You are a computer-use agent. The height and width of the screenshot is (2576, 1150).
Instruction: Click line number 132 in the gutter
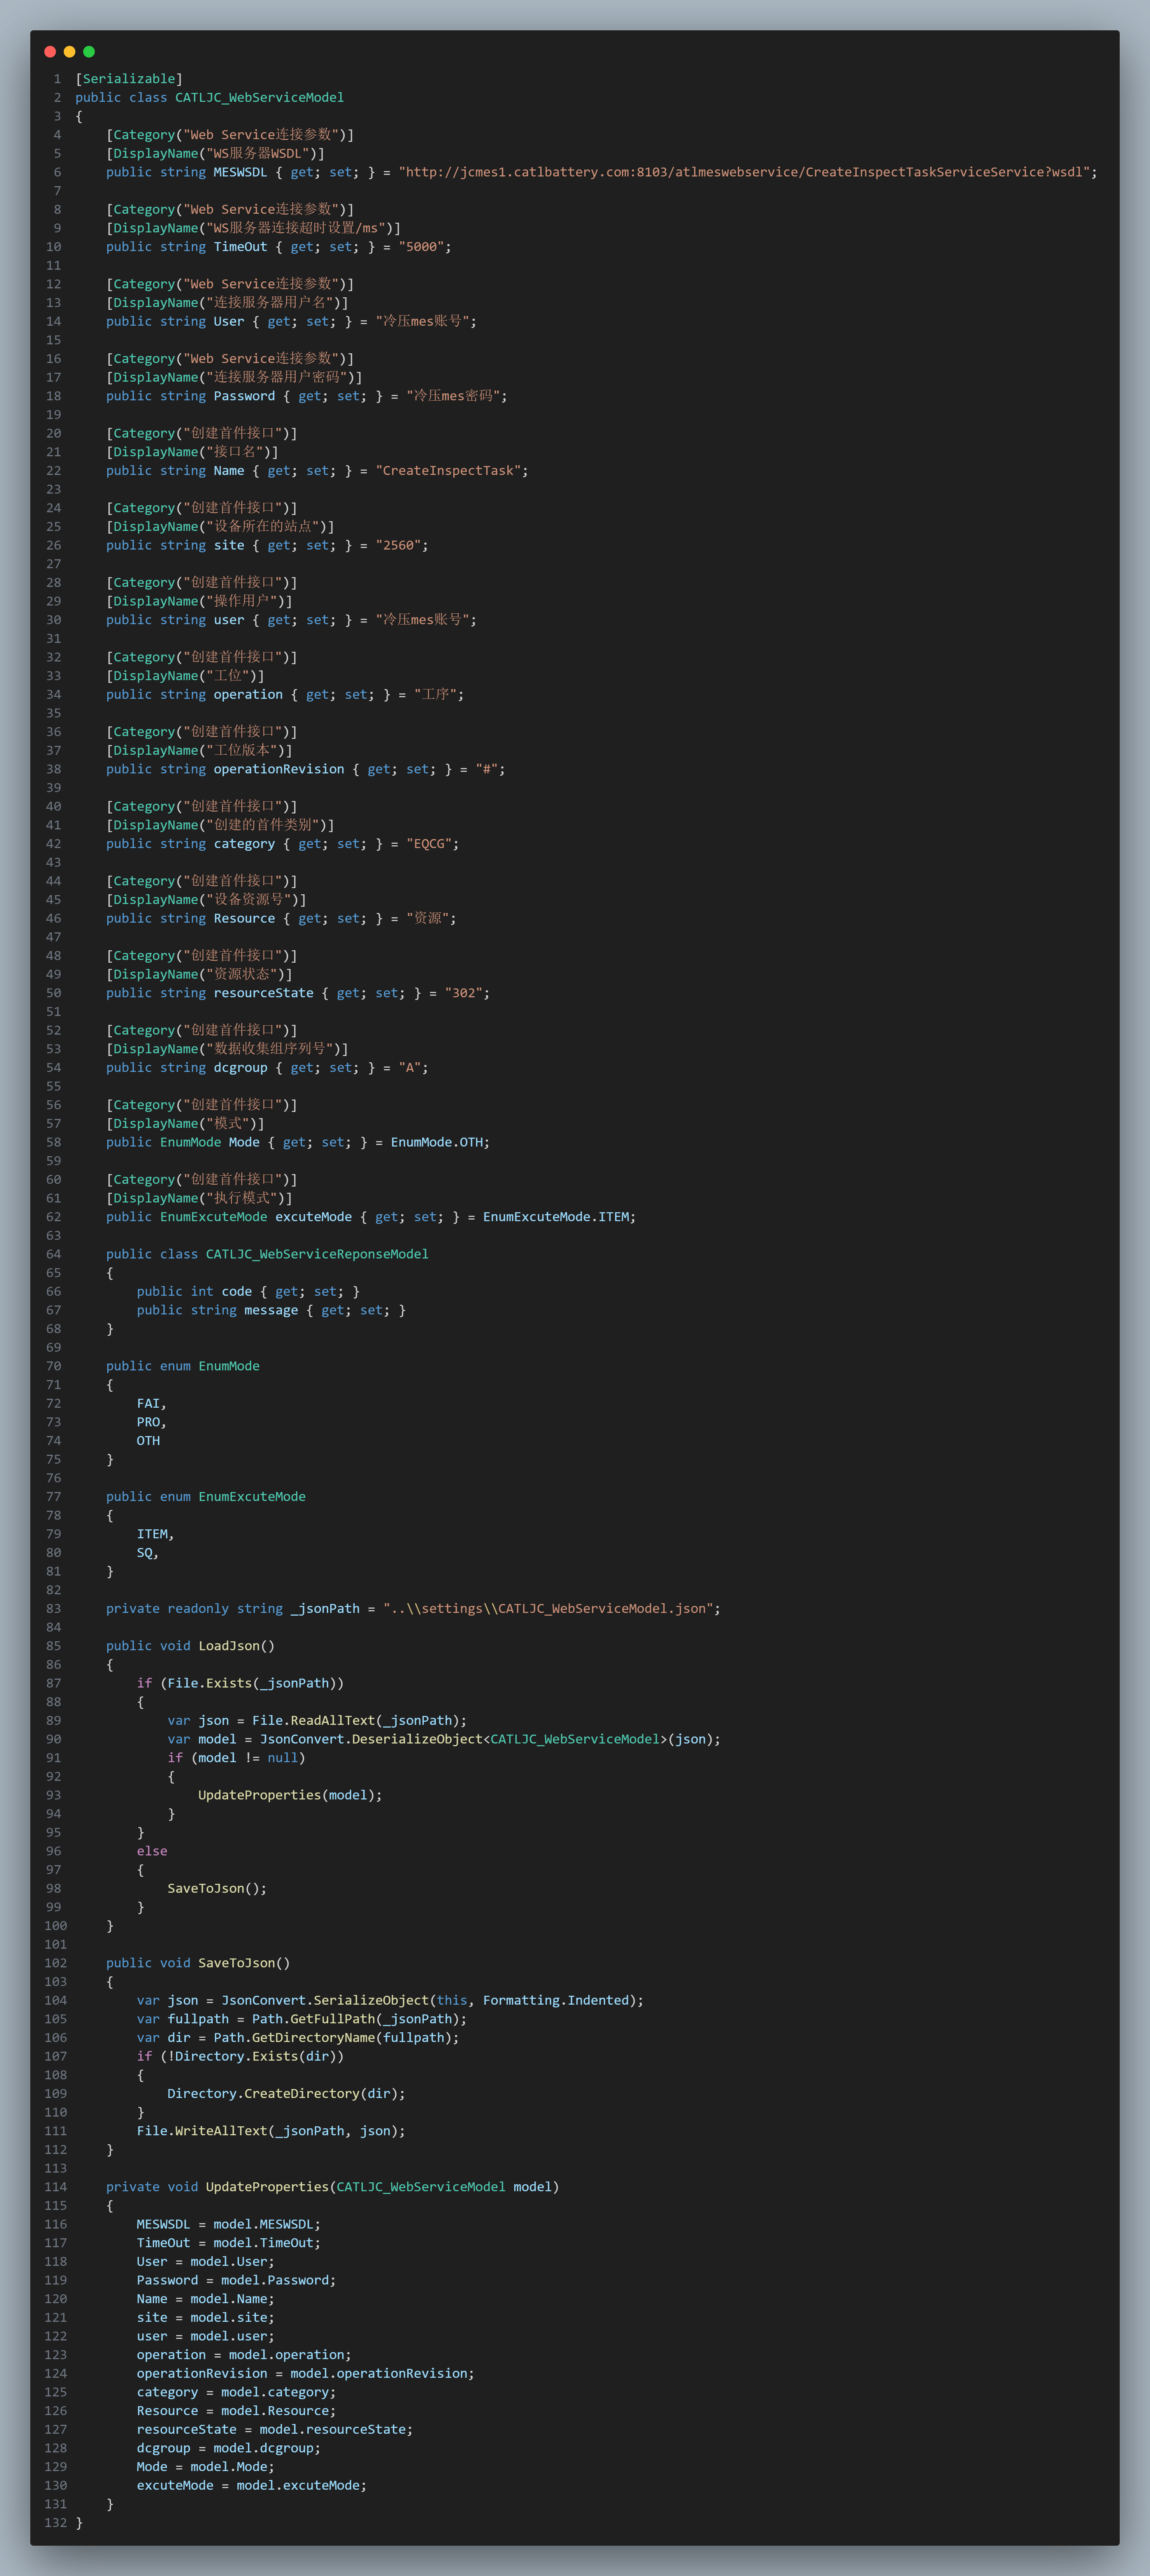coord(55,2524)
